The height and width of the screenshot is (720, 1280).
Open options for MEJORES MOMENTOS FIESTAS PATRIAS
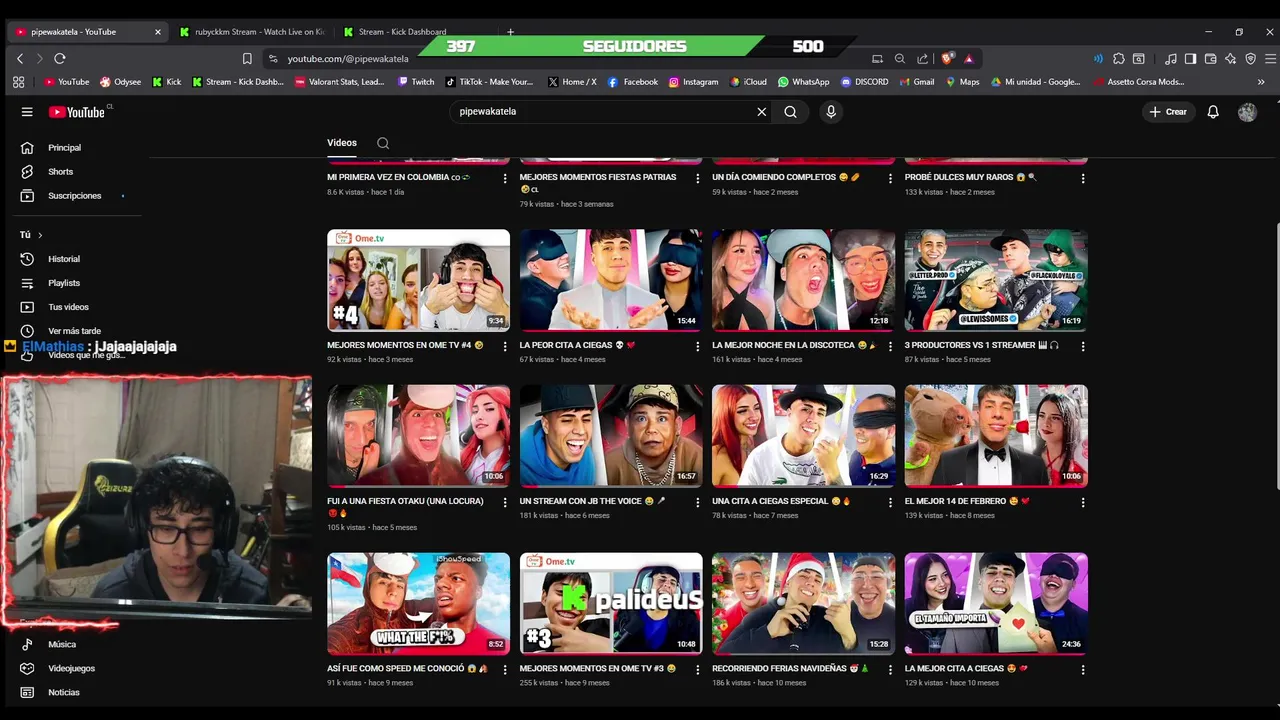coord(698,179)
